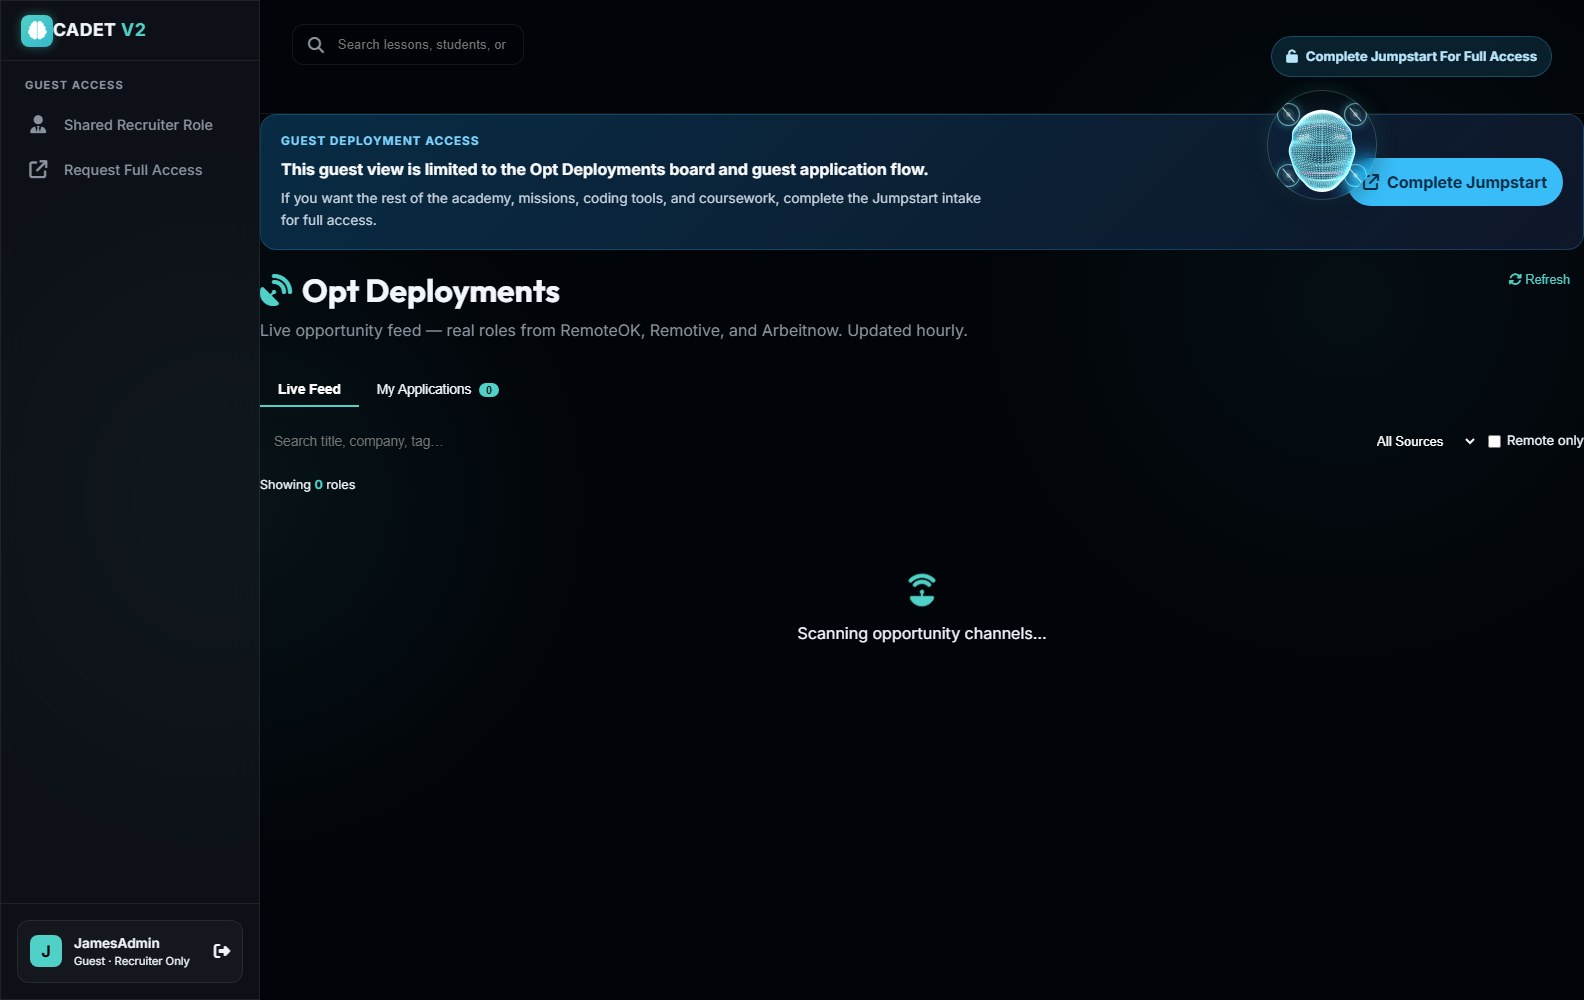Click the Scanning opportunity channels message
The width and height of the screenshot is (1584, 1000).
click(x=922, y=633)
